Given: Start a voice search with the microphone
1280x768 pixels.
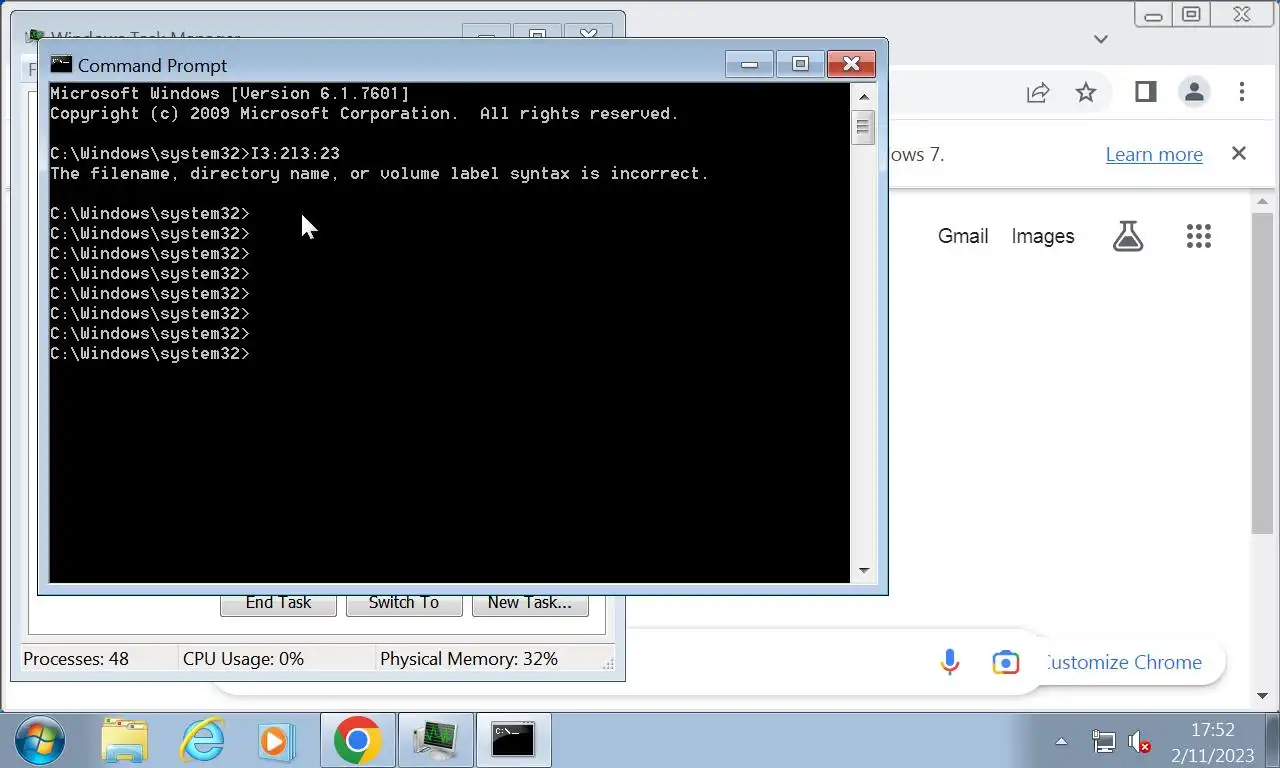Looking at the screenshot, I should pyautogui.click(x=950, y=662).
